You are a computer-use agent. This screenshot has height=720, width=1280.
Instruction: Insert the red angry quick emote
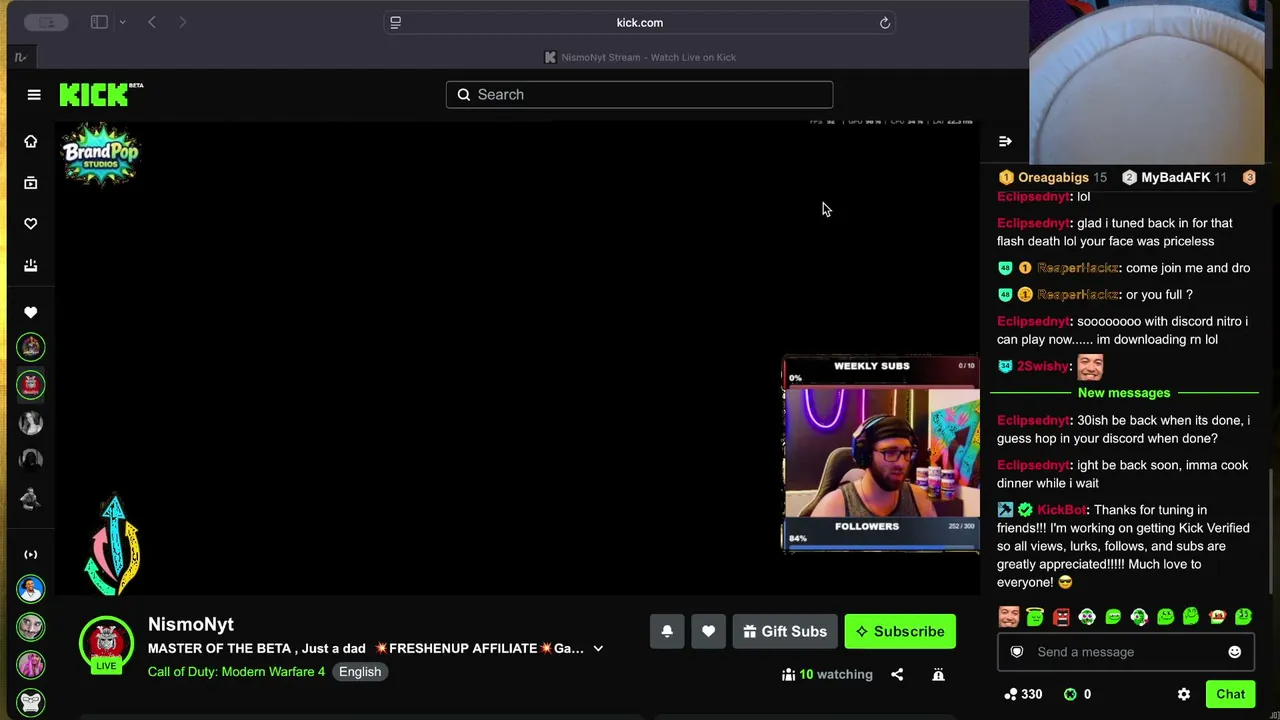1061,617
